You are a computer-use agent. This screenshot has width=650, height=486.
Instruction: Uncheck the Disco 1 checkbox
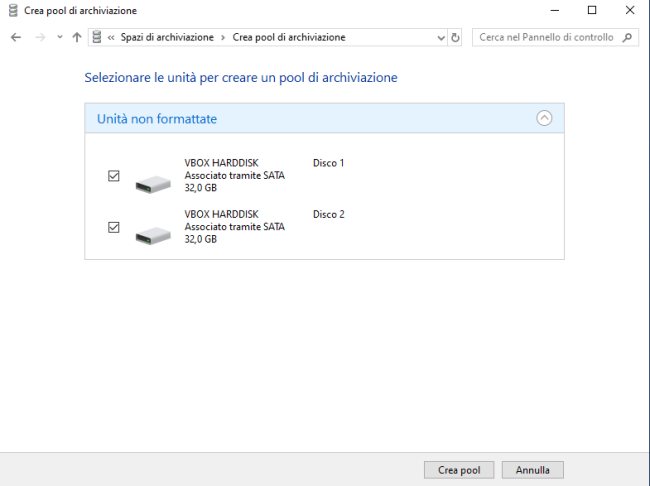pos(114,176)
